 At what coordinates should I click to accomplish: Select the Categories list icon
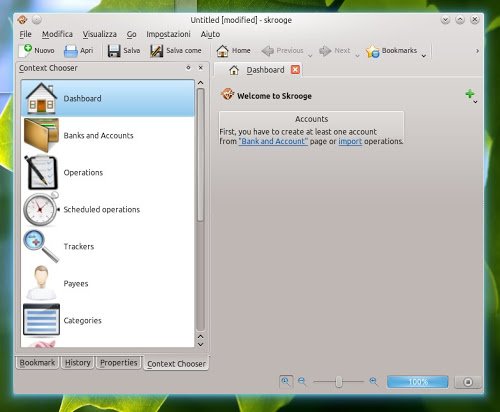[x=41, y=320]
